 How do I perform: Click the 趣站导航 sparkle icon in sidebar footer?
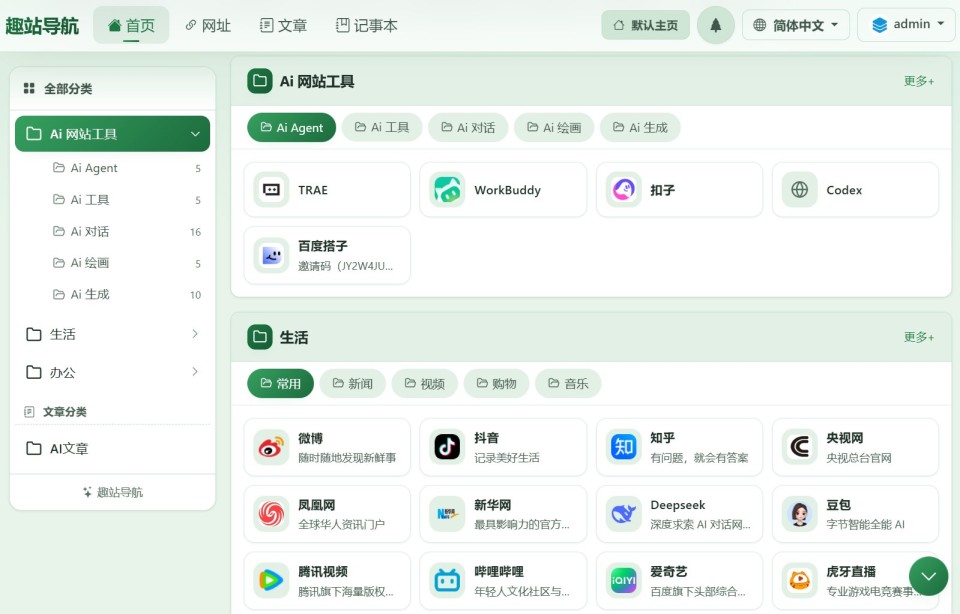pos(88,492)
